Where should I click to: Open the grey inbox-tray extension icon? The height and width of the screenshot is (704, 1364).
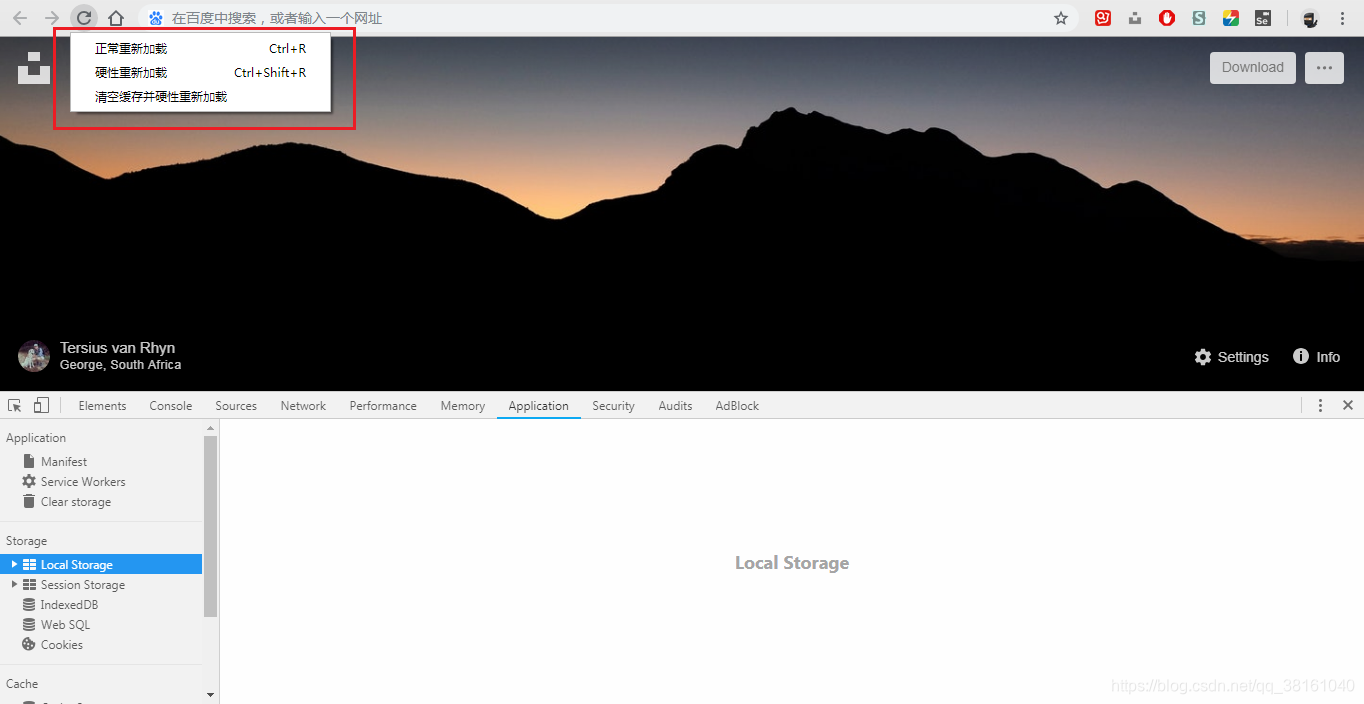pyautogui.click(x=1135, y=18)
